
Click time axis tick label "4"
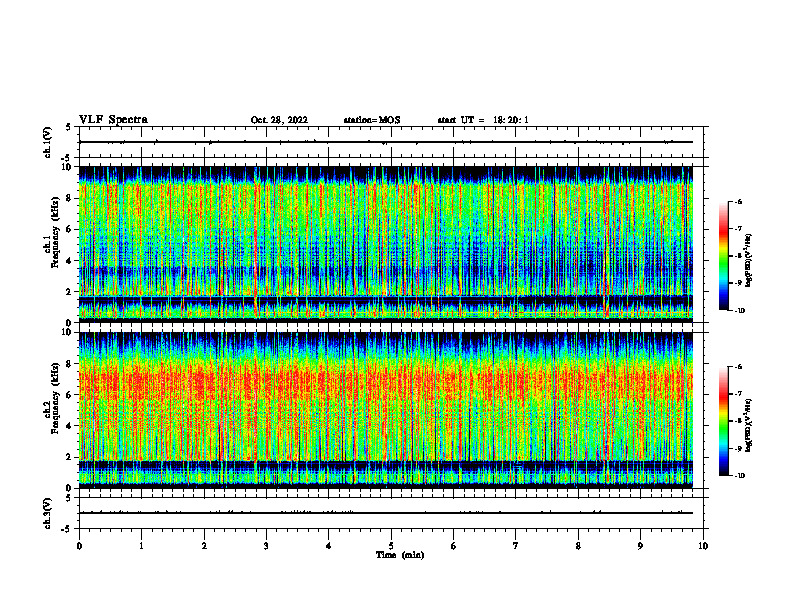pos(328,546)
